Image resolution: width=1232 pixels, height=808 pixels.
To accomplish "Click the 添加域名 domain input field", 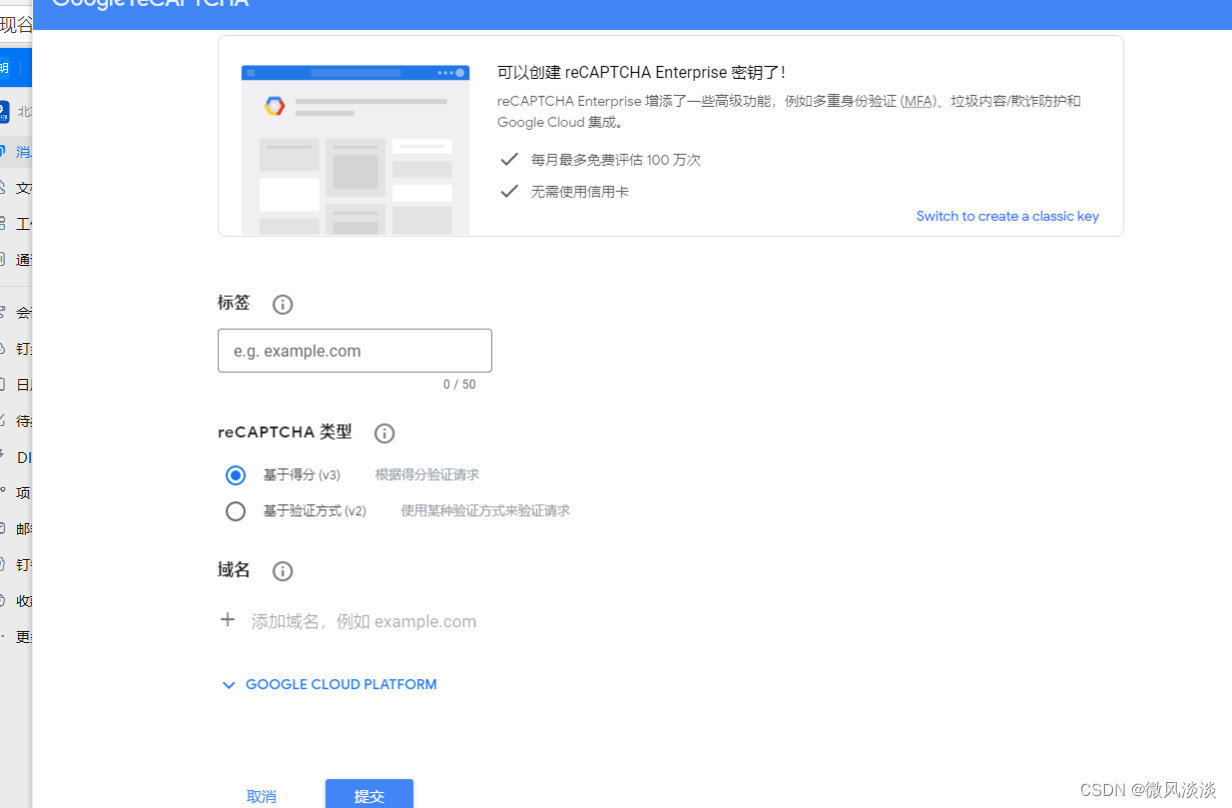I will coord(363,621).
